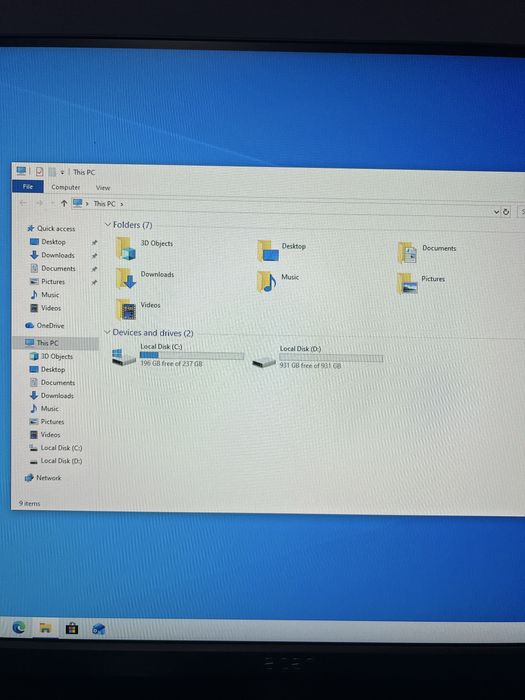The image size is (525, 700).
Task: Click This PC in address bar path
Action: [x=104, y=204]
